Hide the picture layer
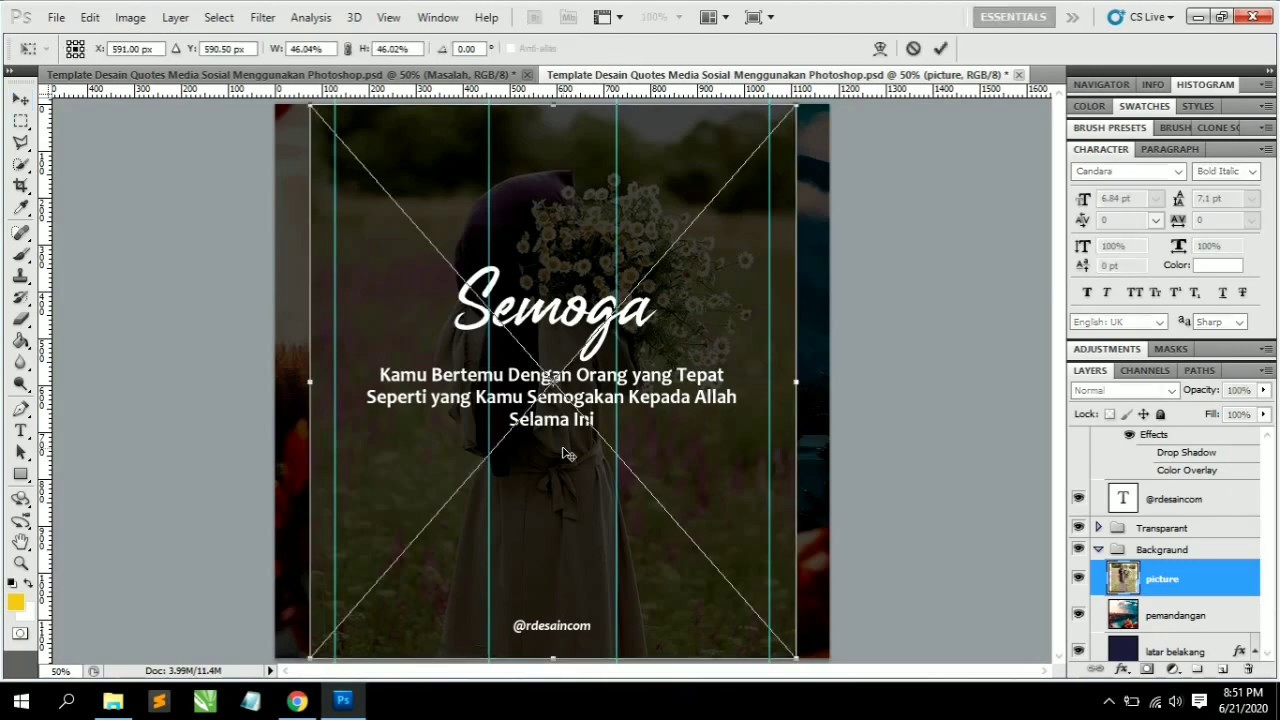This screenshot has height=720, width=1280. (x=1078, y=578)
